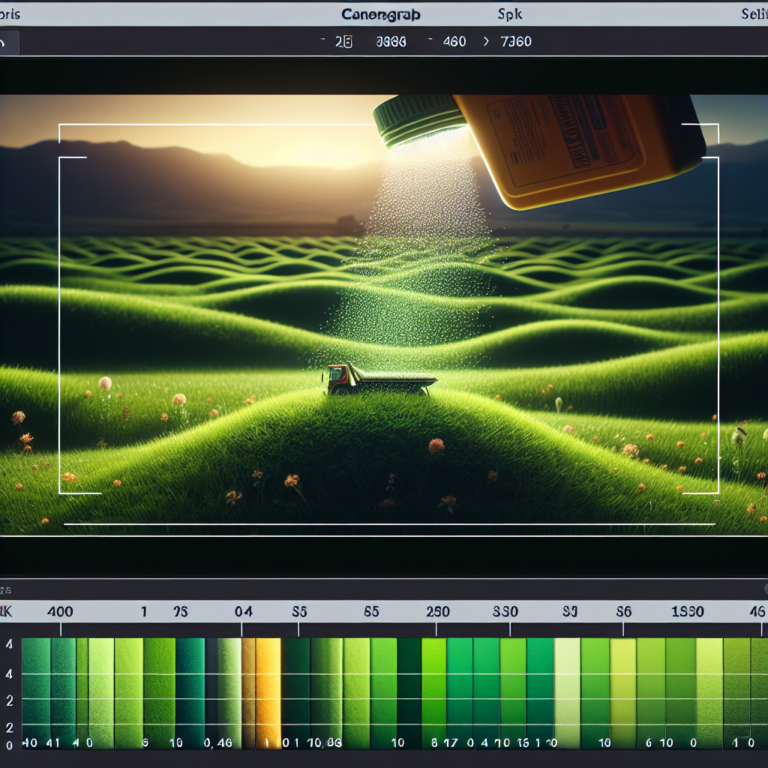Viewport: 768px width, 768px height.
Task: Jump to the tick under 250
Action: click(436, 629)
